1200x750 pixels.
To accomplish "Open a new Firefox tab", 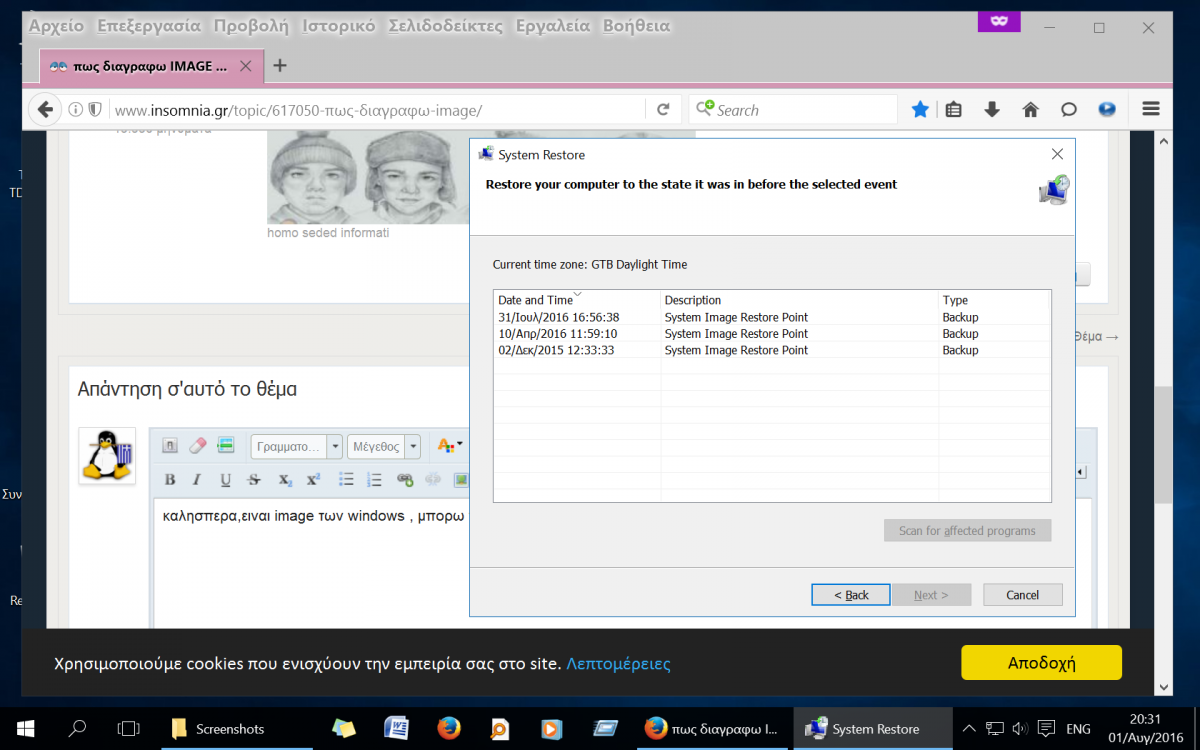I will point(280,66).
